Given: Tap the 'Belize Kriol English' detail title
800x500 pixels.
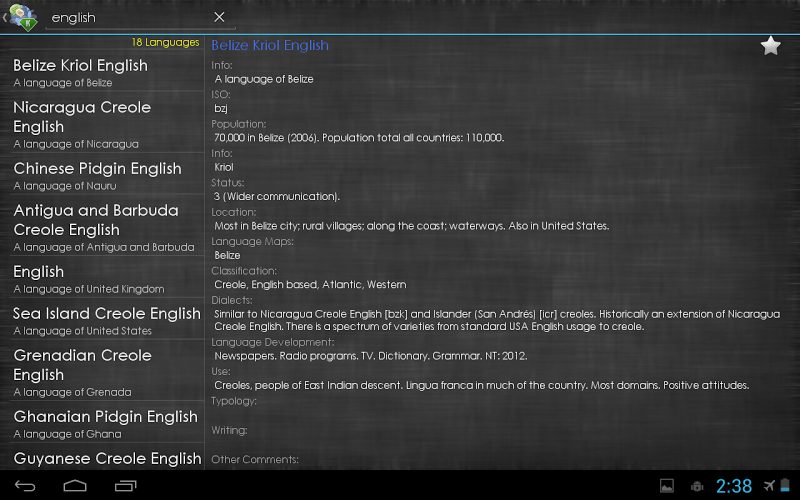Looking at the screenshot, I should point(270,45).
